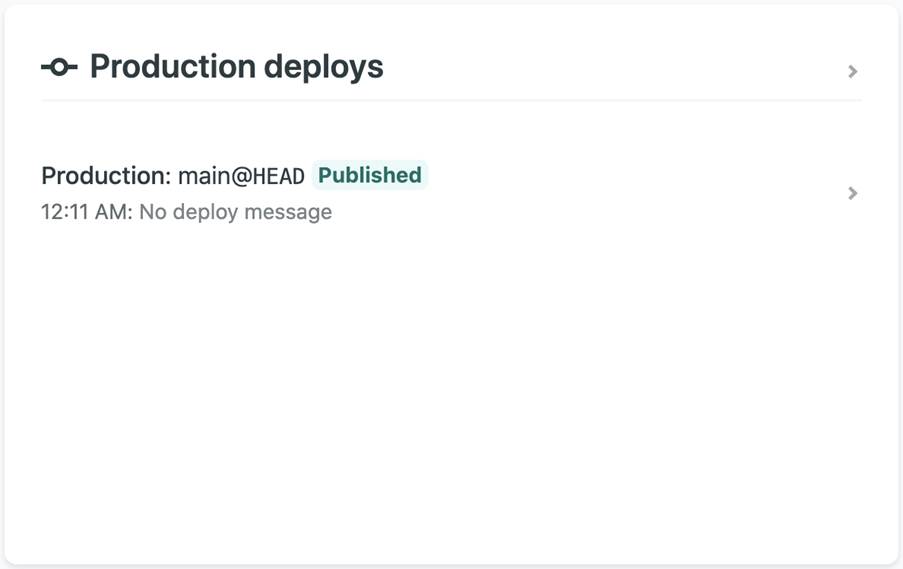
Task: Click the chevron right of Production deploys
Action: 852,71
